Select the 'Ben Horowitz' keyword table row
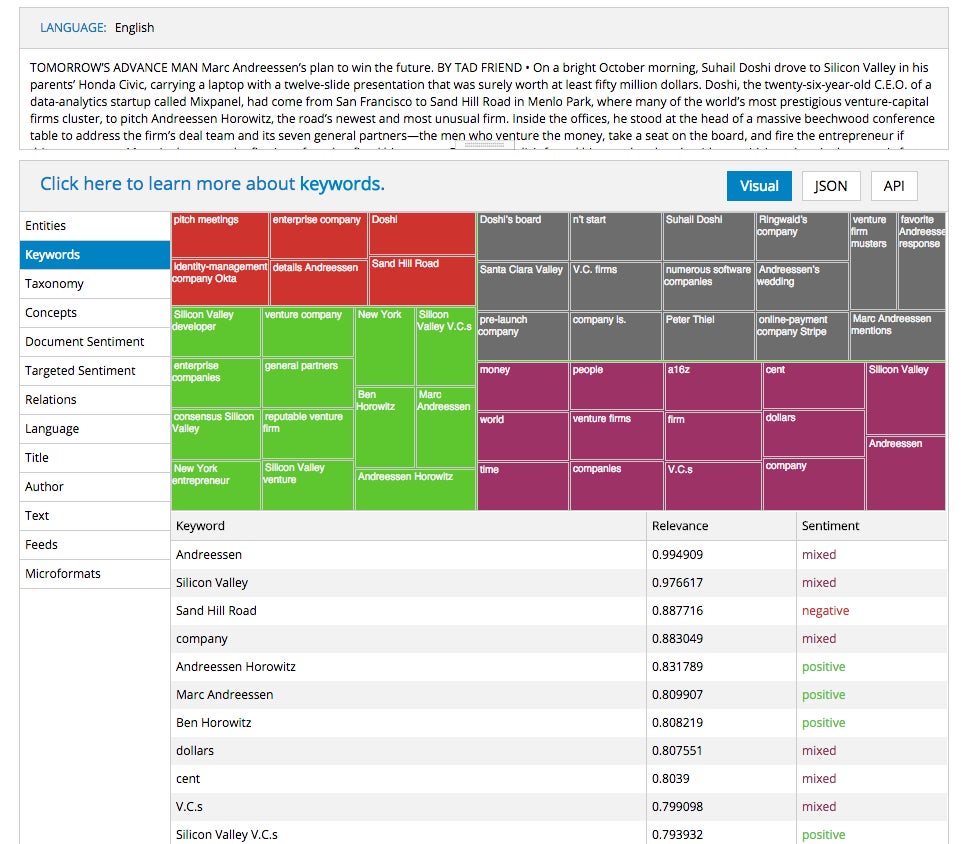969x844 pixels. pos(559,722)
